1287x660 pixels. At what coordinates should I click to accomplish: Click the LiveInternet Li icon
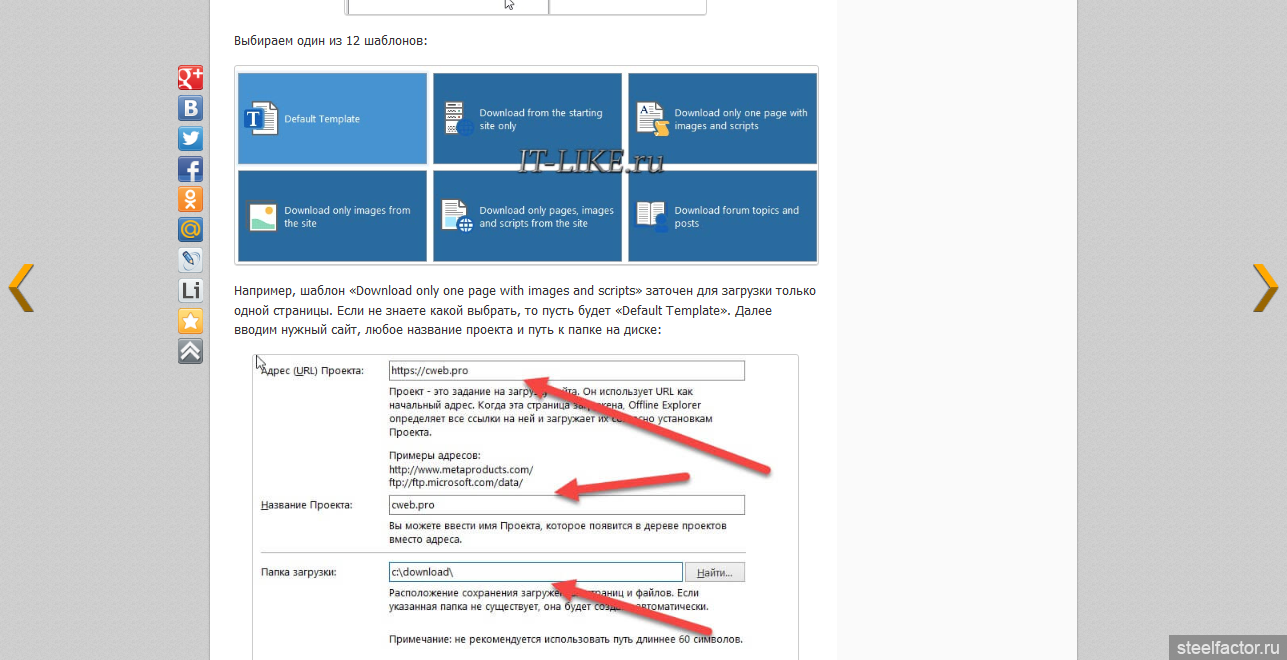[190, 291]
